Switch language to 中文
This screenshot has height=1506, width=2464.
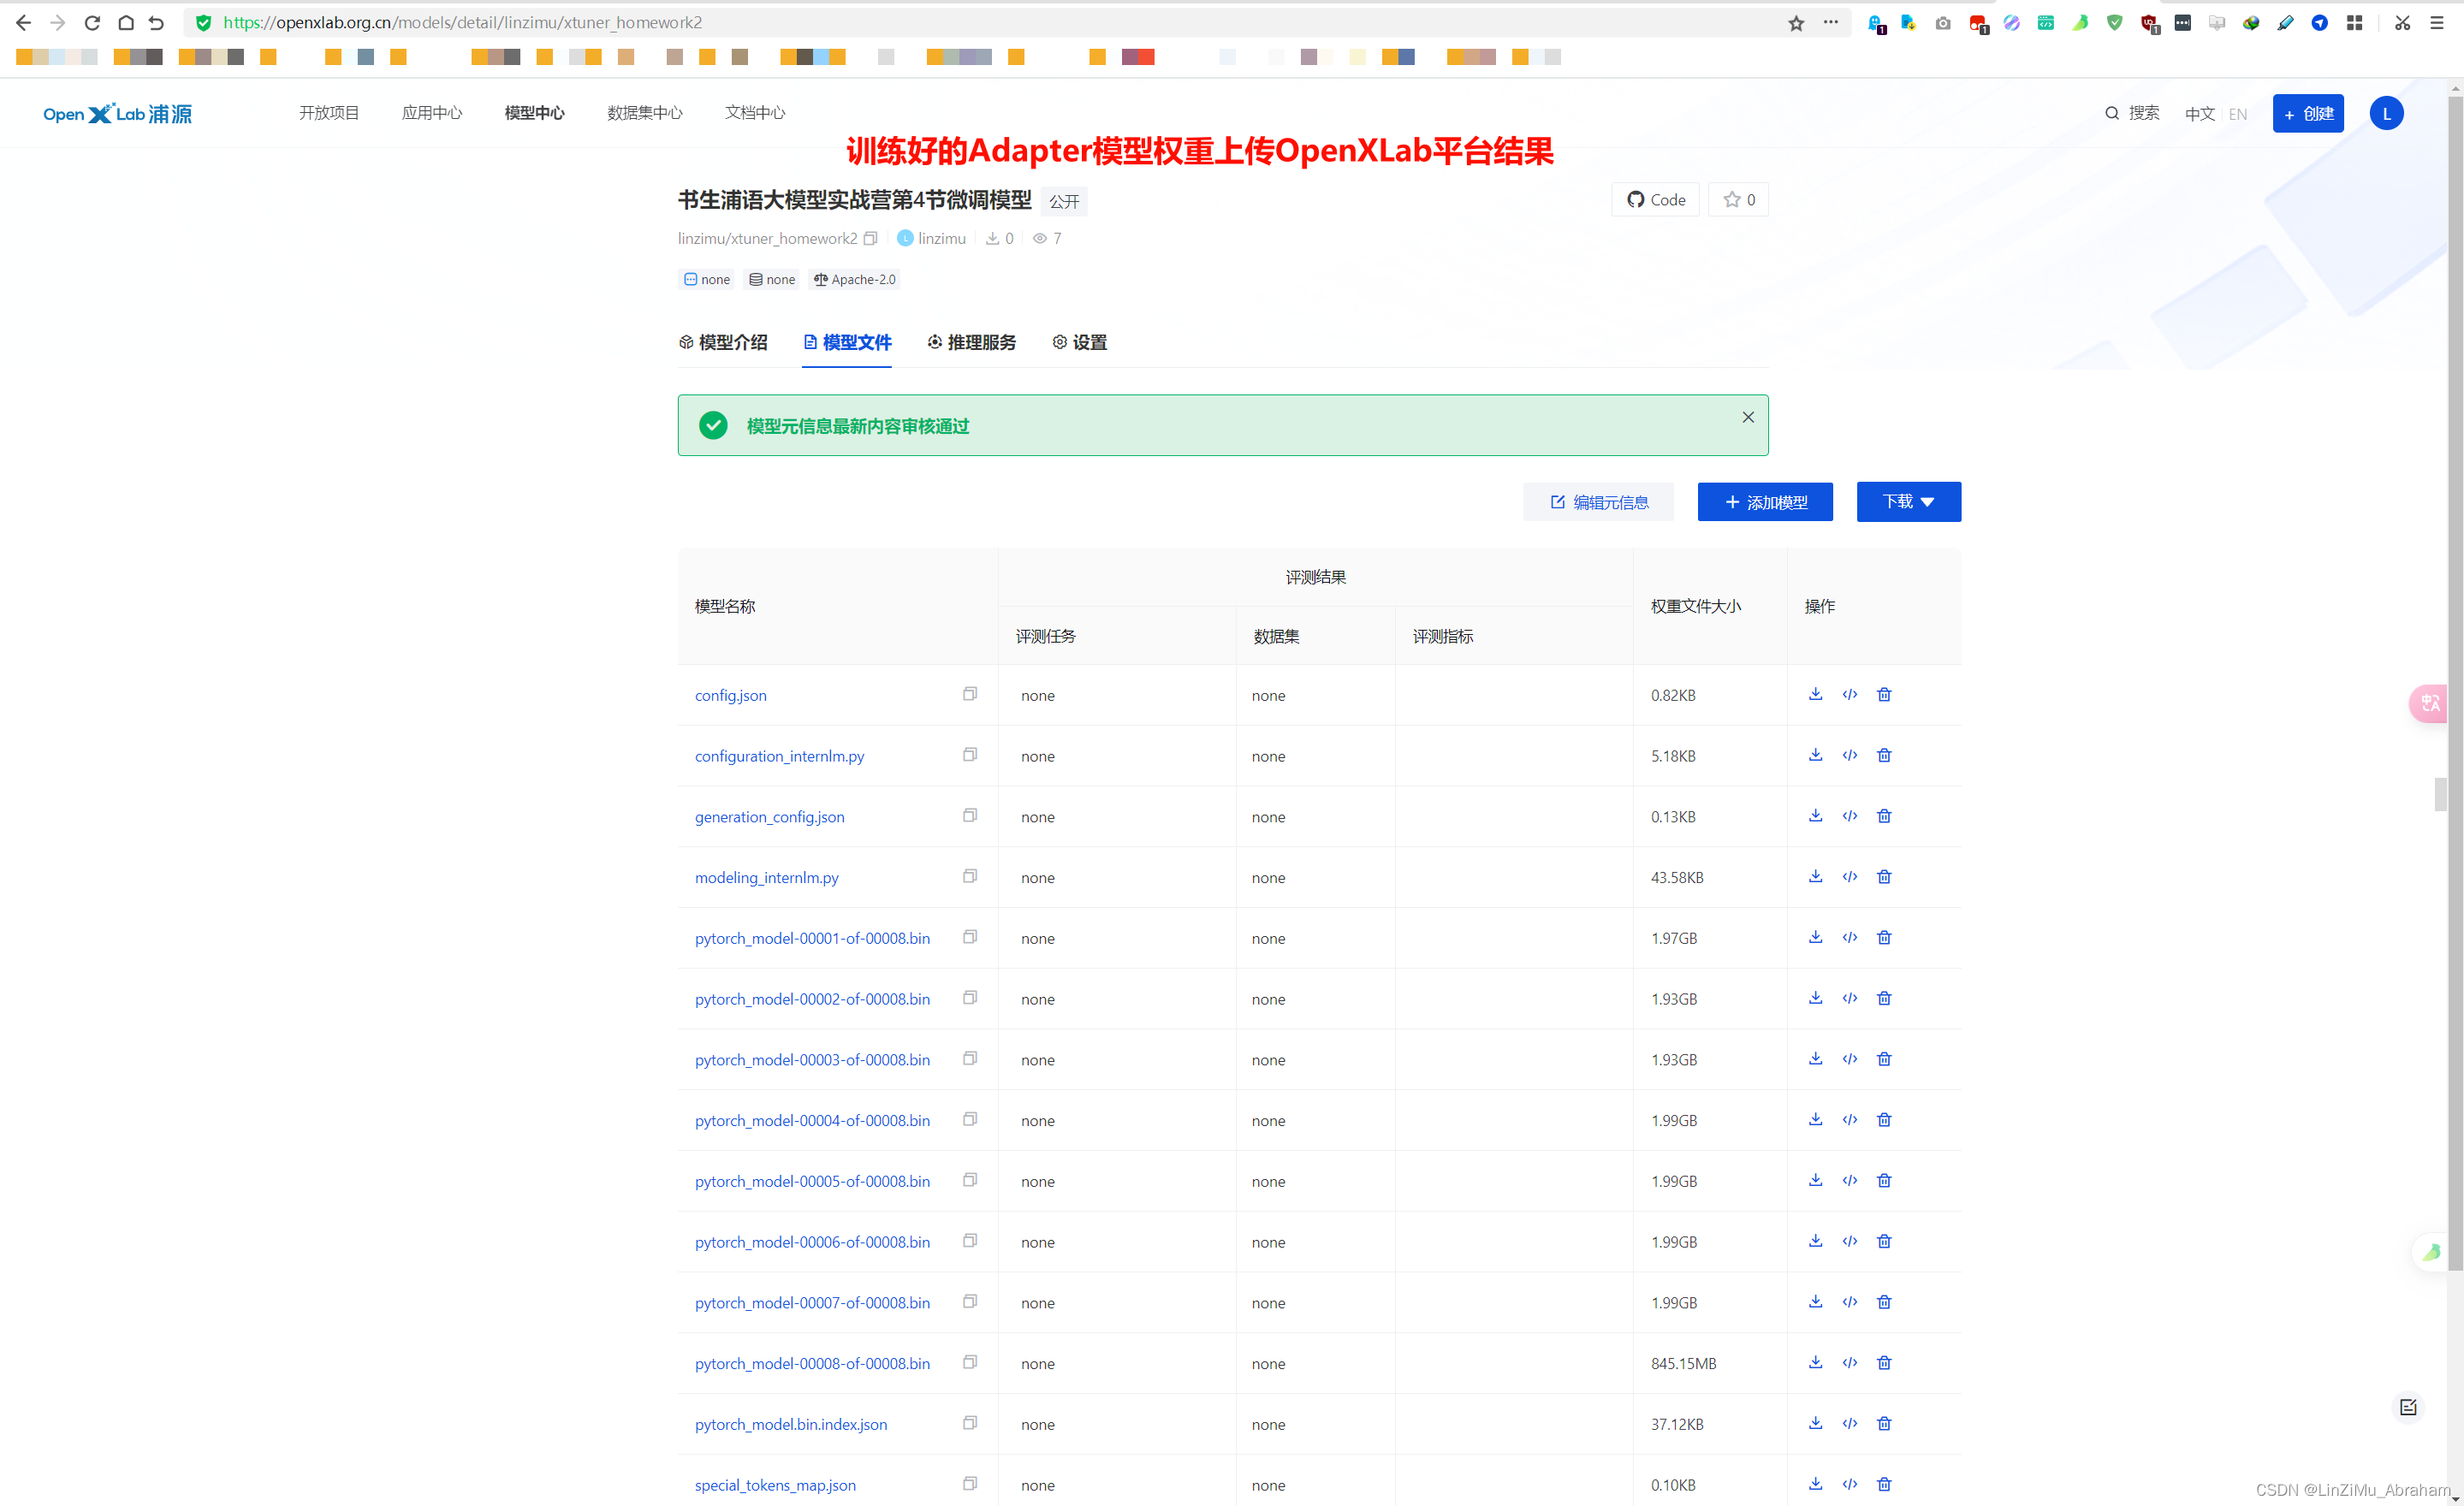[x=2200, y=114]
